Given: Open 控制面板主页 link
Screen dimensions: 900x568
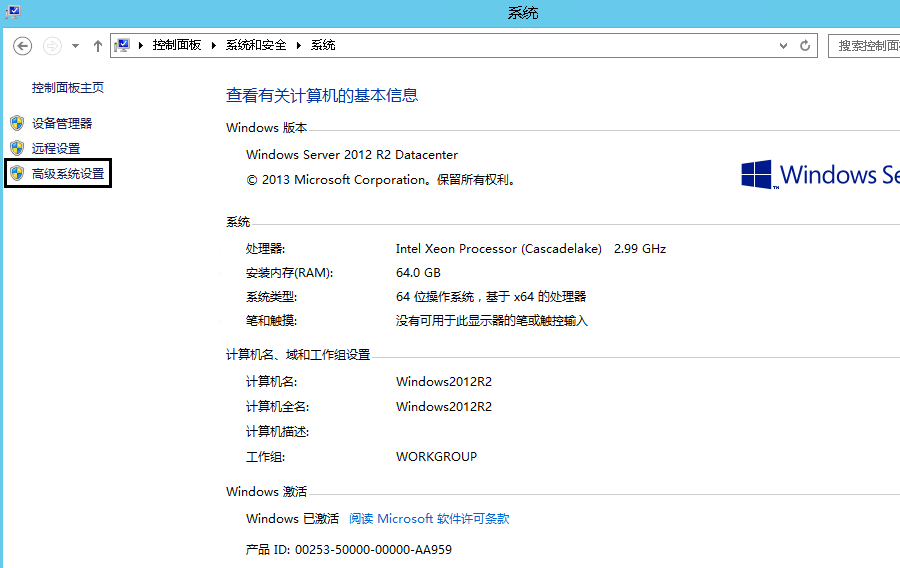Looking at the screenshot, I should tap(68, 88).
